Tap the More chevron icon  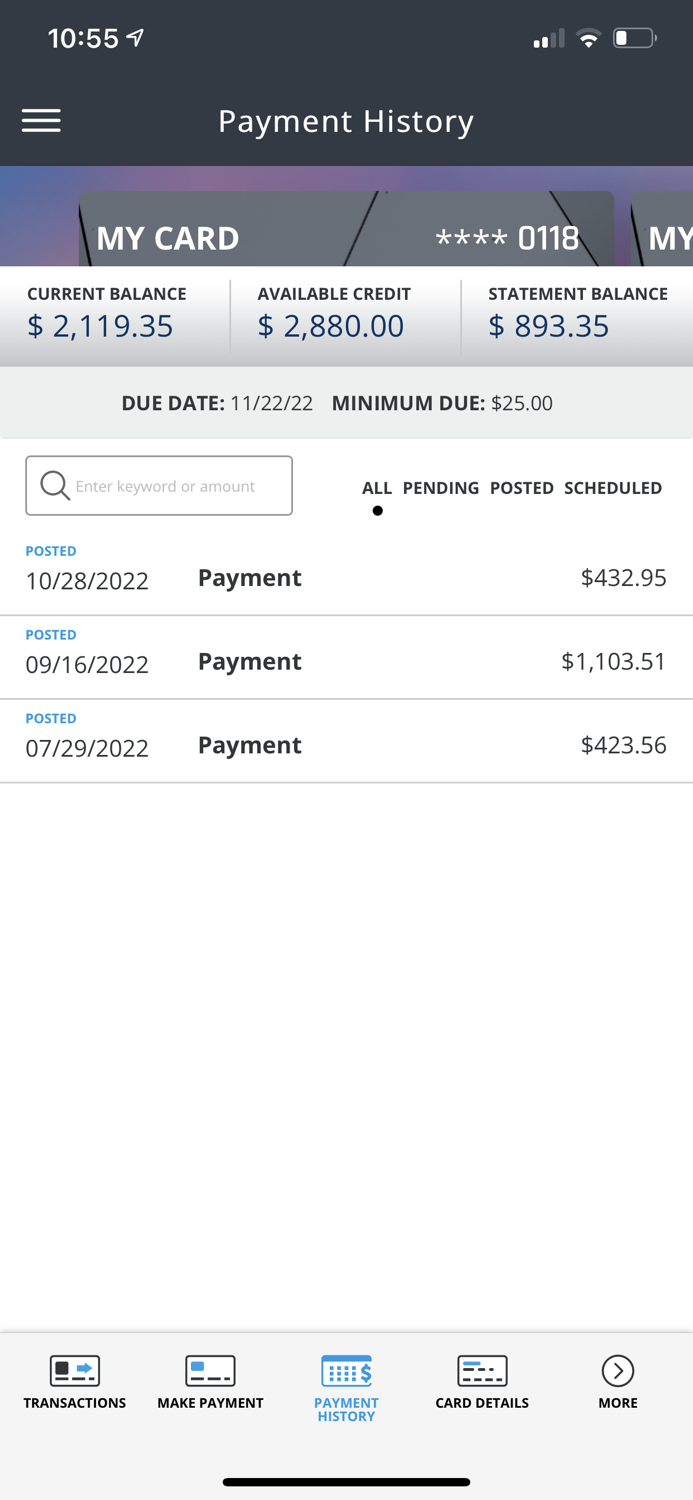pyautogui.click(x=618, y=1370)
